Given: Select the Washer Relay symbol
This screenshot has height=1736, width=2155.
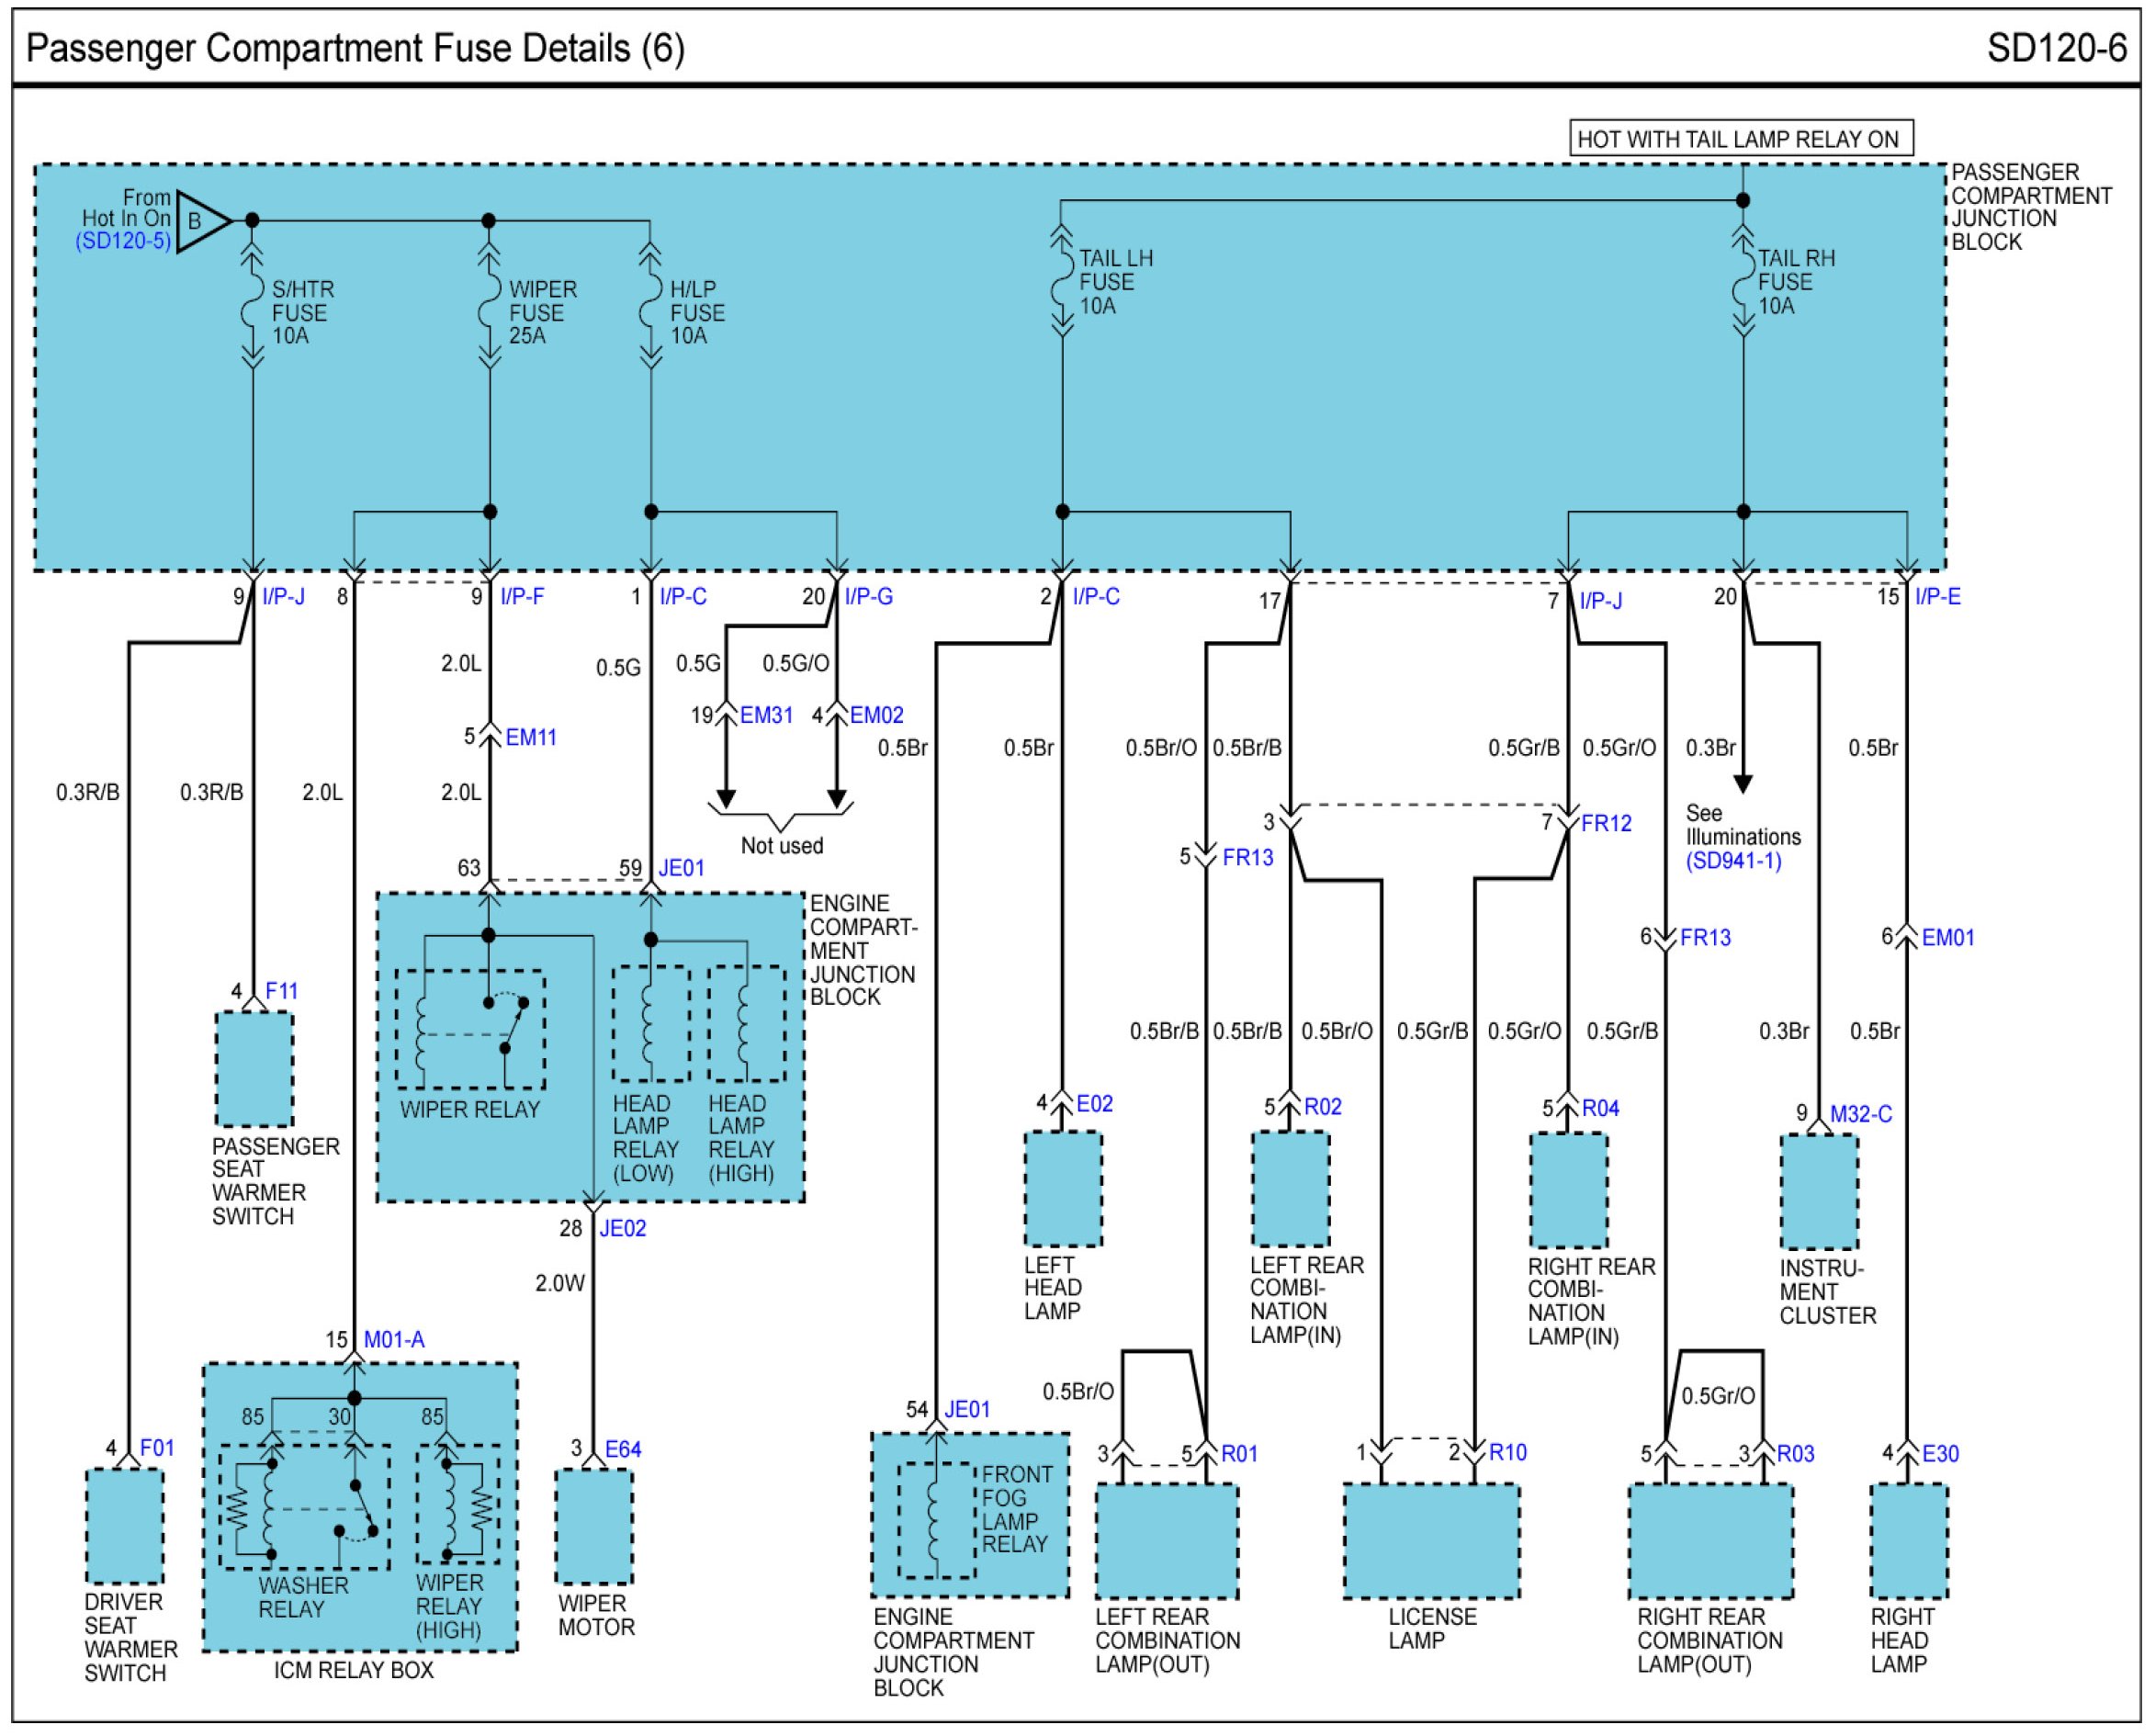Looking at the screenshot, I should point(304,1507).
